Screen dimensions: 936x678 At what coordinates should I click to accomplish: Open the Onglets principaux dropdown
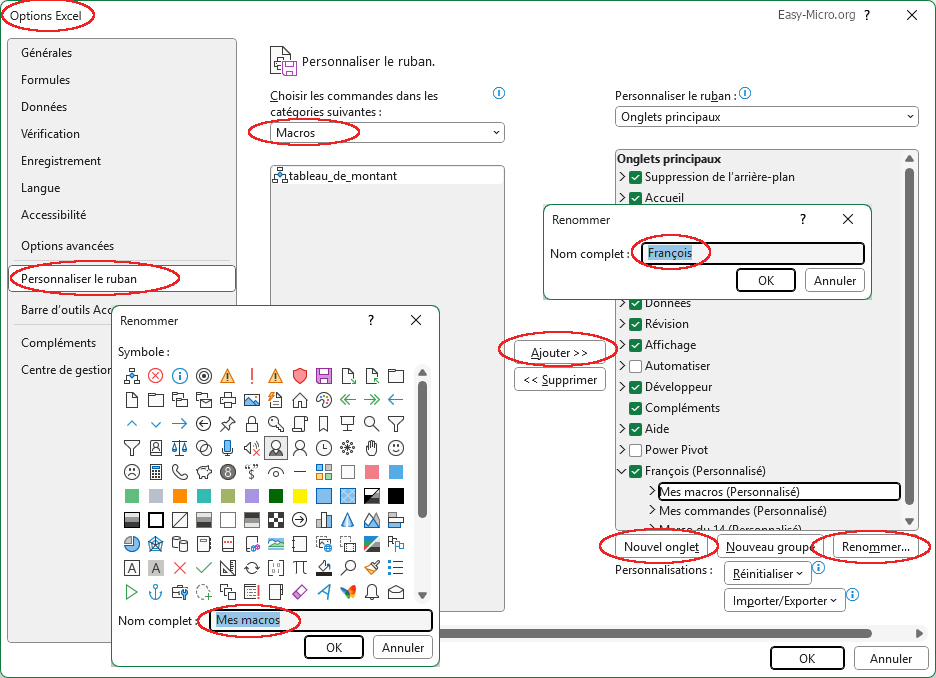point(766,117)
